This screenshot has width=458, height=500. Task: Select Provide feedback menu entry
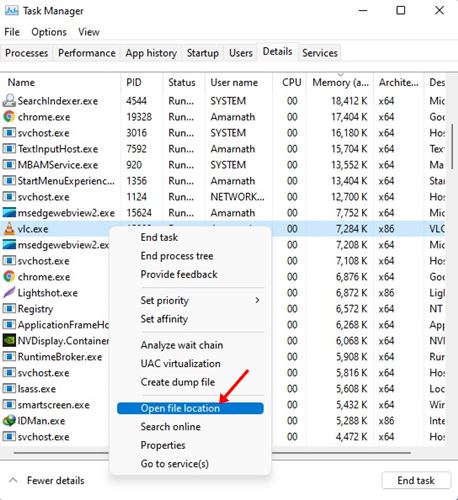coord(179,274)
